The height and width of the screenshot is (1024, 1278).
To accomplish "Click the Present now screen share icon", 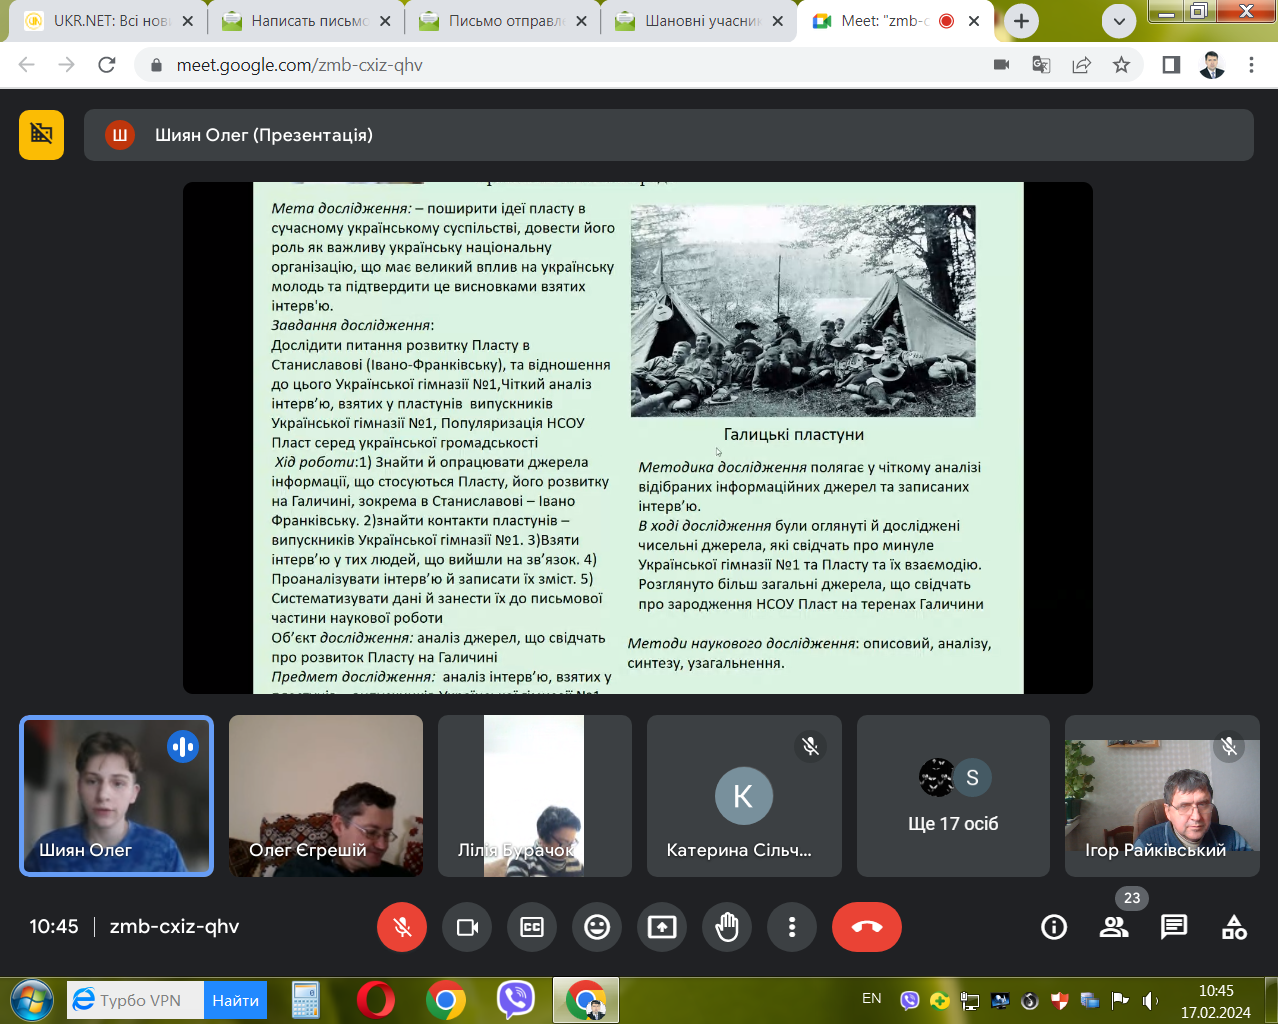I will tap(662, 927).
